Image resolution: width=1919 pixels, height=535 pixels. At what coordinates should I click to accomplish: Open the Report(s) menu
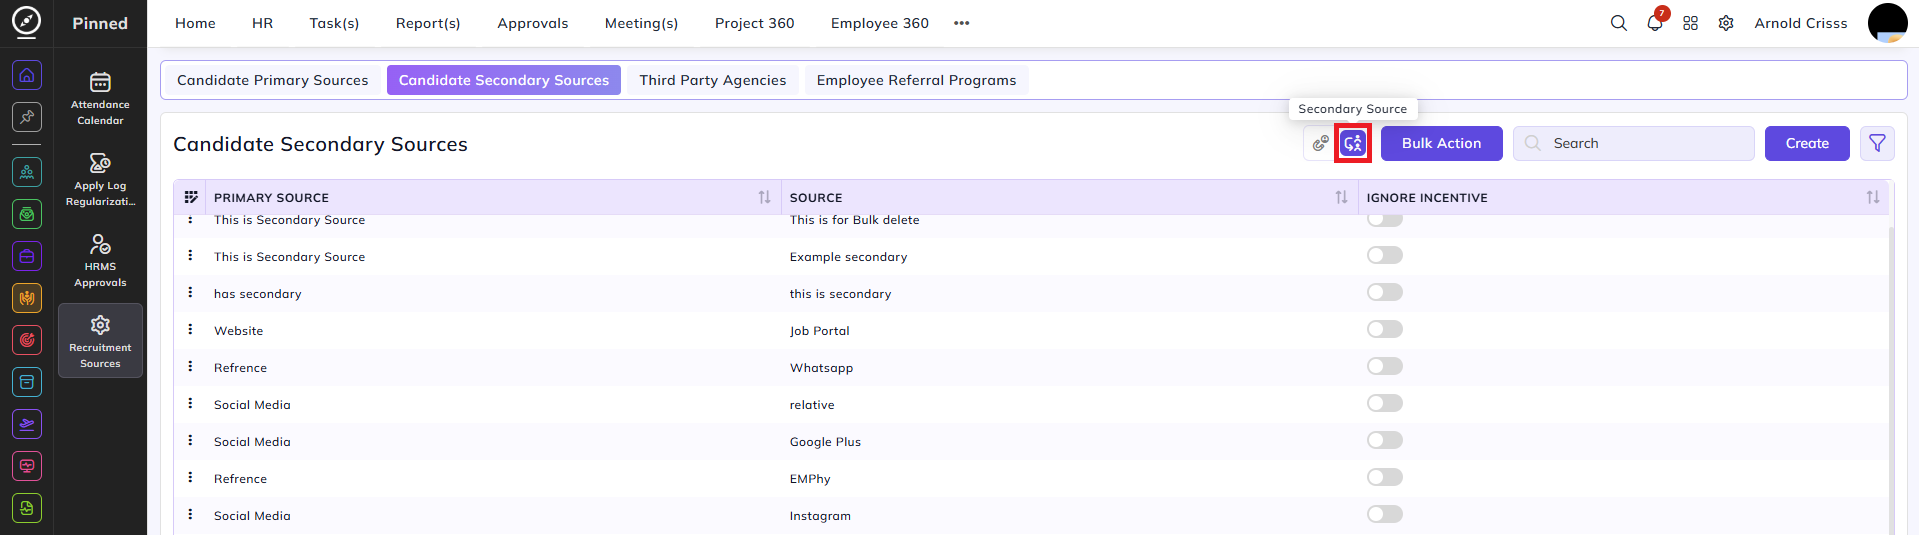428,23
